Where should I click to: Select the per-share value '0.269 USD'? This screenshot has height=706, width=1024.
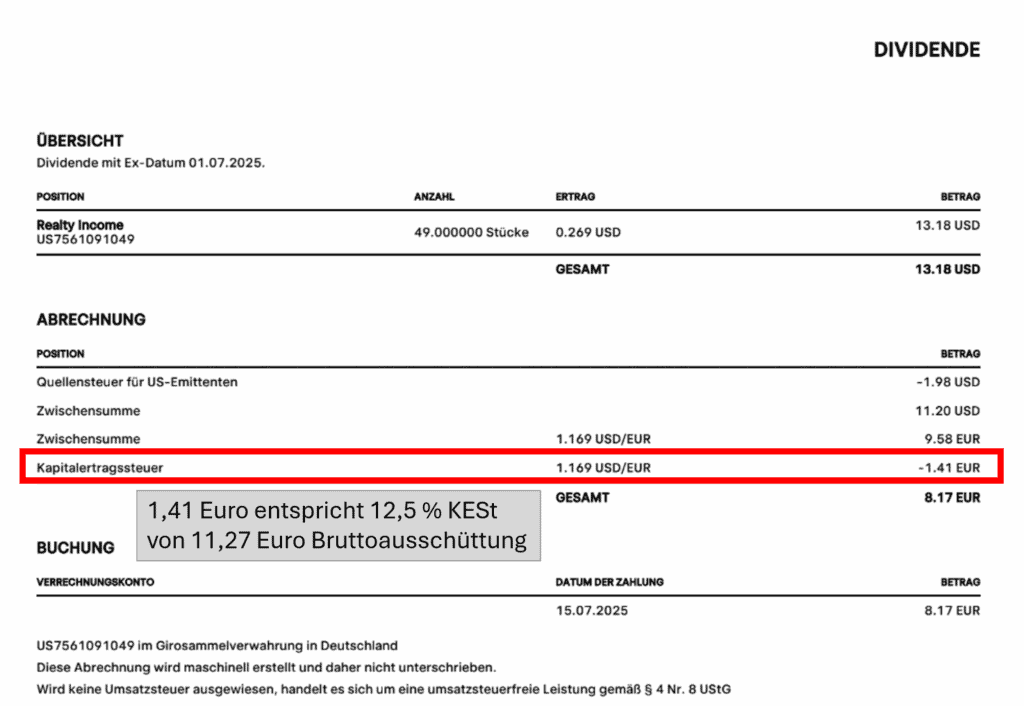[588, 232]
